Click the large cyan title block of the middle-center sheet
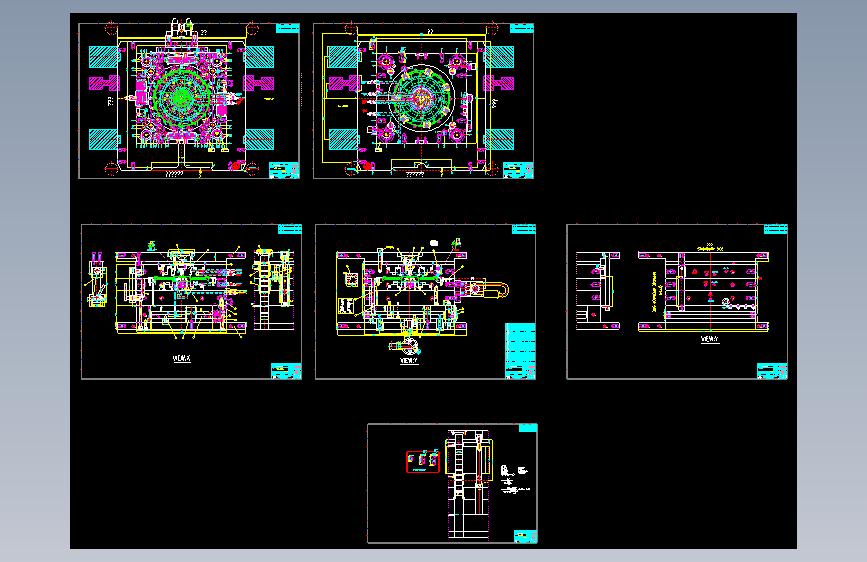This screenshot has width=867, height=562. pyautogui.click(x=520, y=351)
